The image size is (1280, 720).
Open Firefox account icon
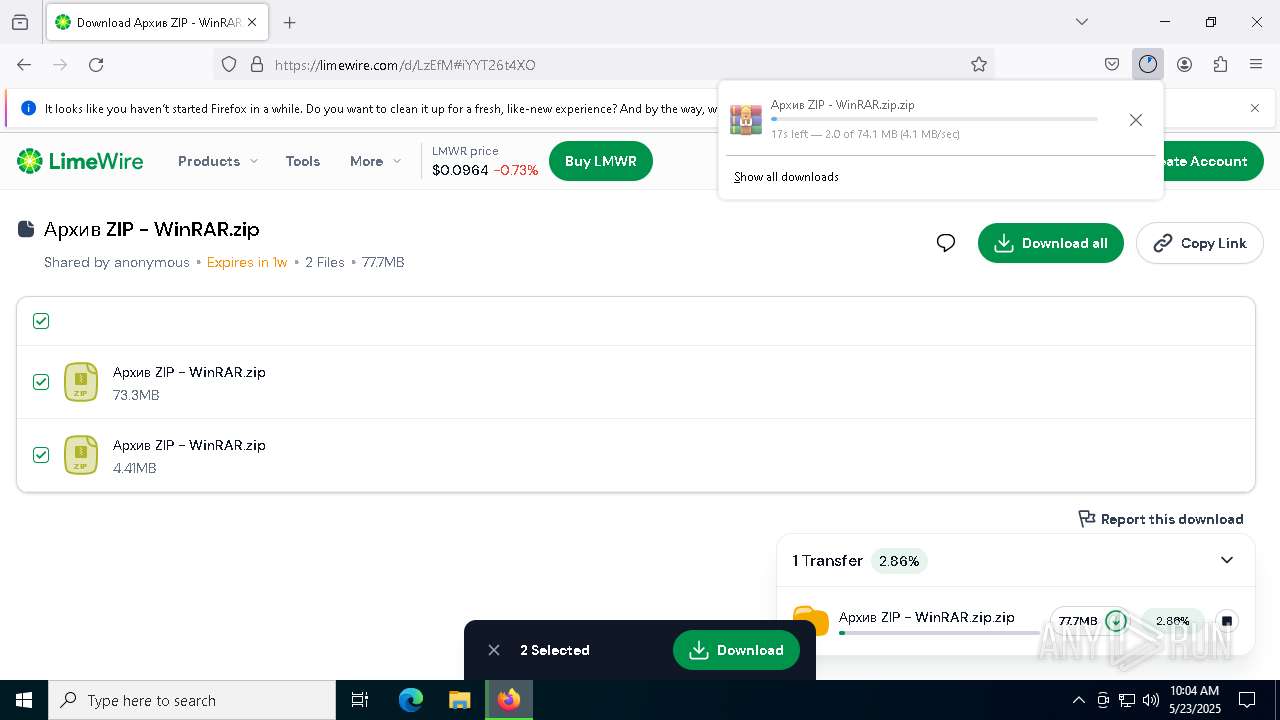click(1184, 64)
